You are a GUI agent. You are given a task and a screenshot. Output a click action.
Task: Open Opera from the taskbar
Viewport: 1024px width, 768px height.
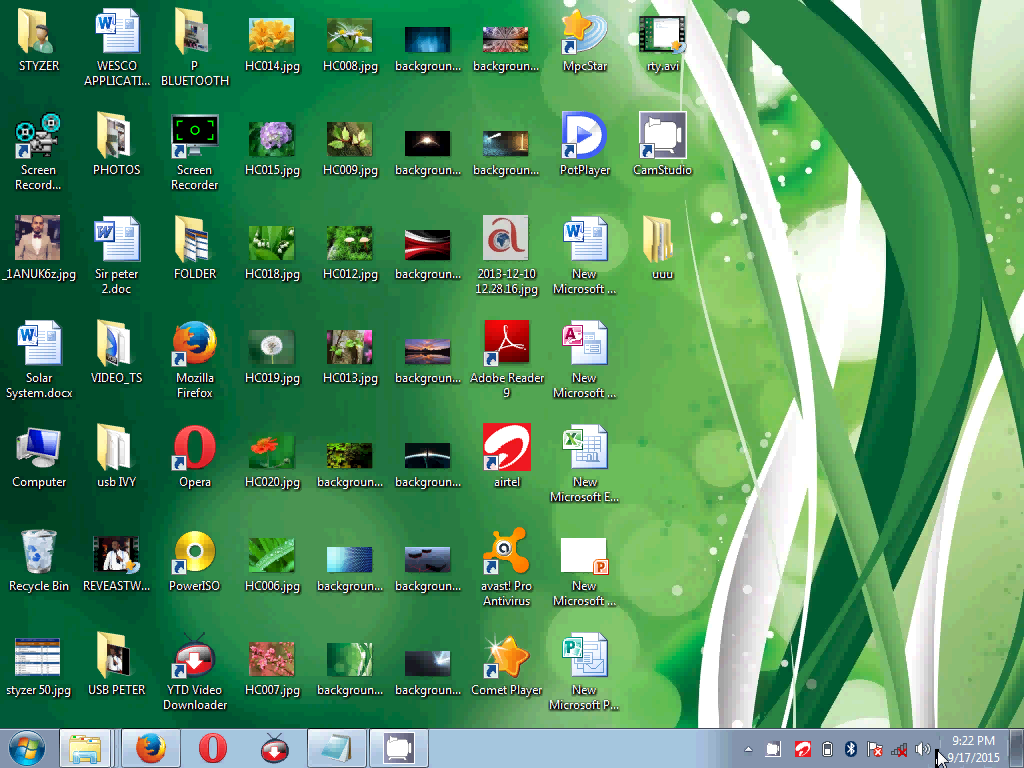pos(211,747)
